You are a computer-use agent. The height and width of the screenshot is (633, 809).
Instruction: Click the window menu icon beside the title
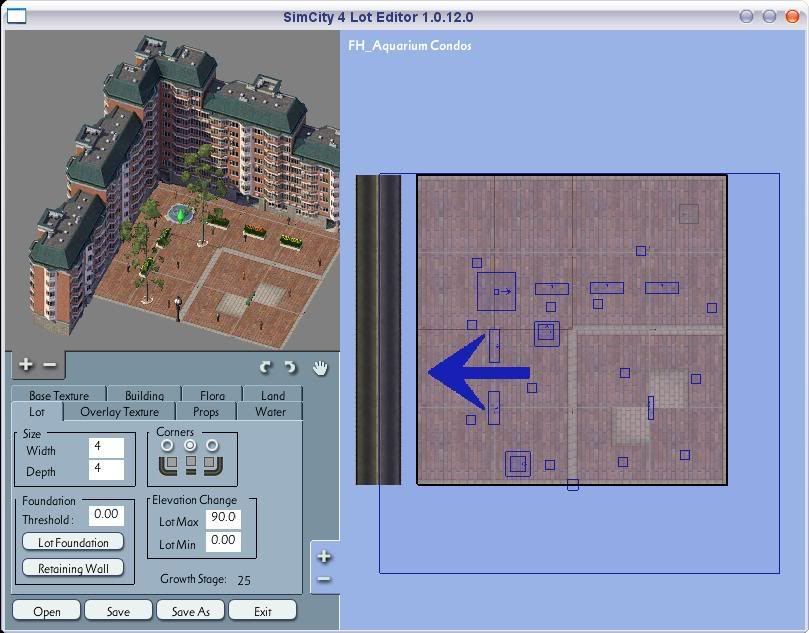[17, 17]
